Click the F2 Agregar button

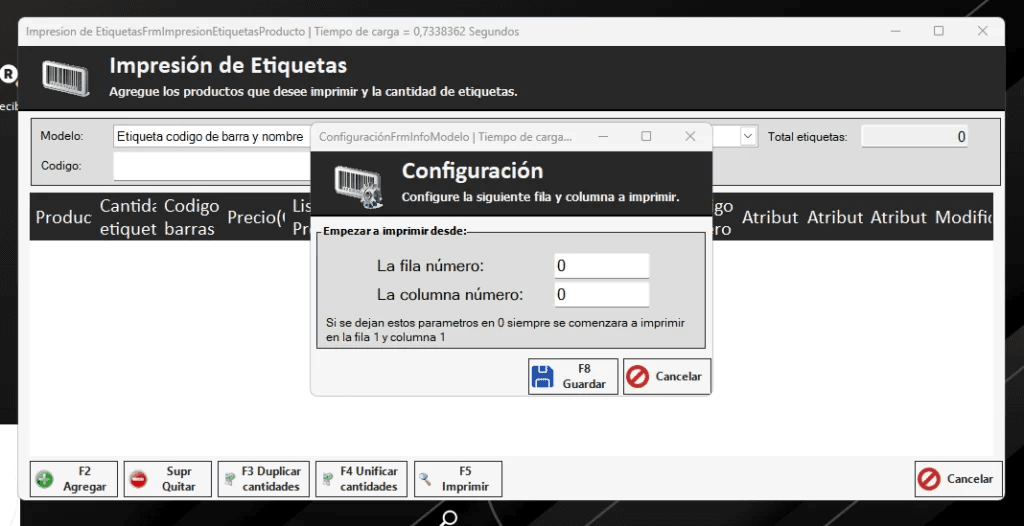tap(74, 479)
